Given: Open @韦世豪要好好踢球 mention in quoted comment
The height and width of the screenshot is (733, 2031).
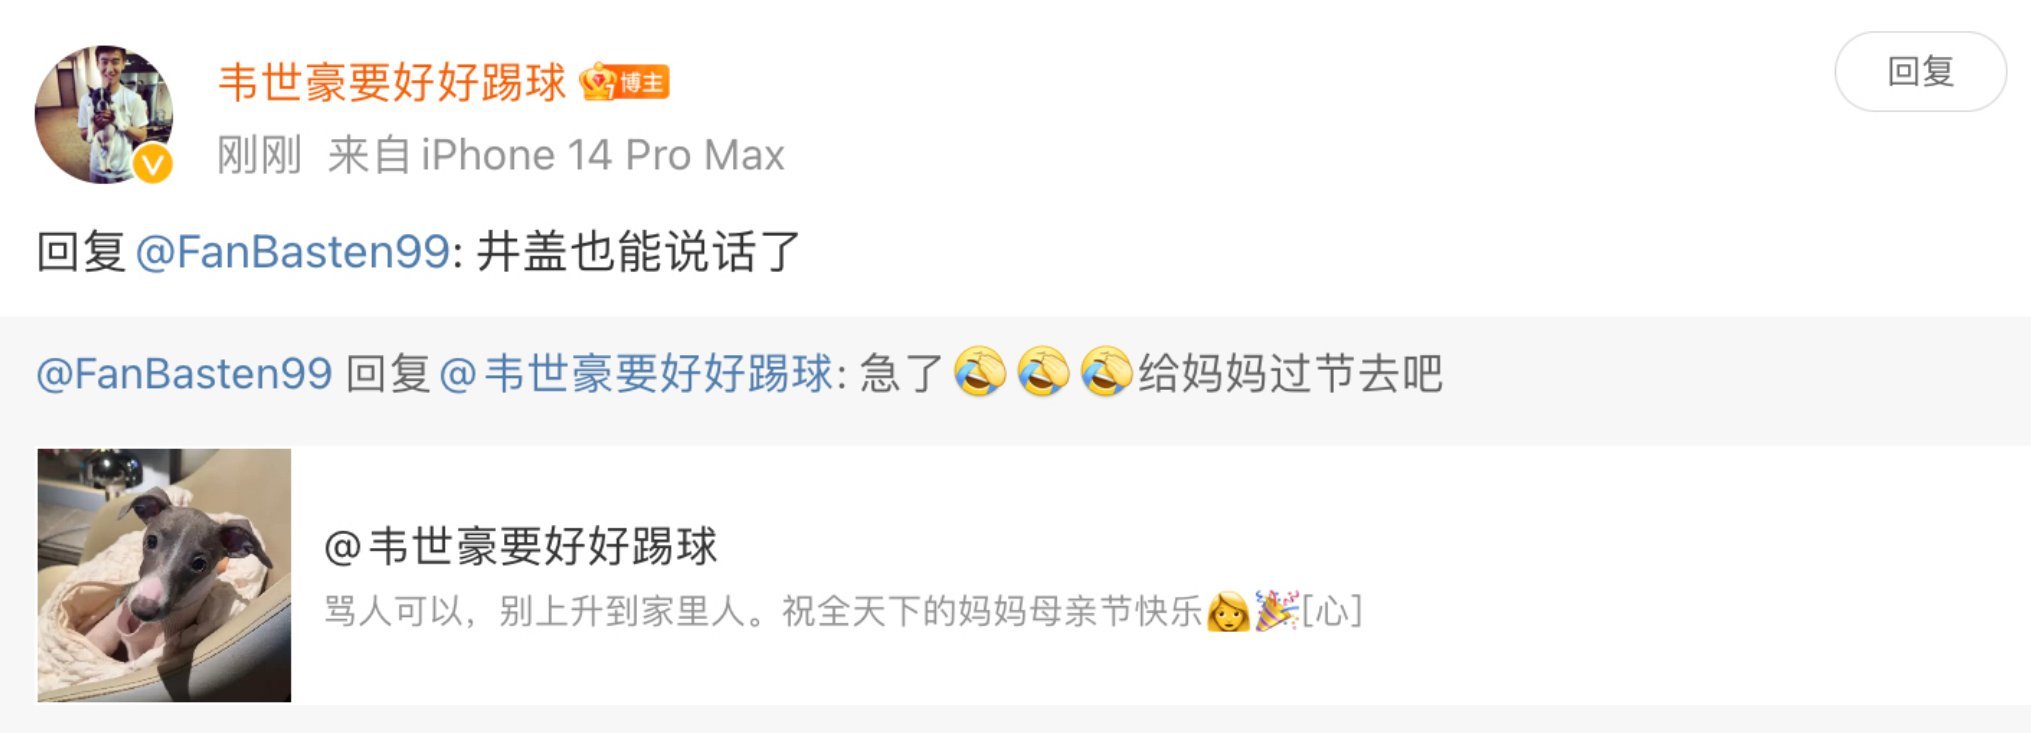Looking at the screenshot, I should (x=636, y=374).
